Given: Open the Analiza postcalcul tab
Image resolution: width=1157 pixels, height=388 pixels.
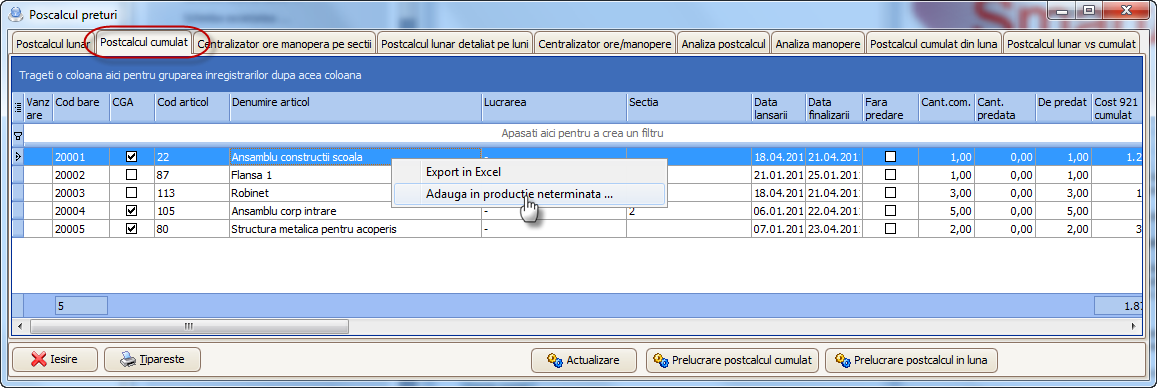Looking at the screenshot, I should click(724, 44).
